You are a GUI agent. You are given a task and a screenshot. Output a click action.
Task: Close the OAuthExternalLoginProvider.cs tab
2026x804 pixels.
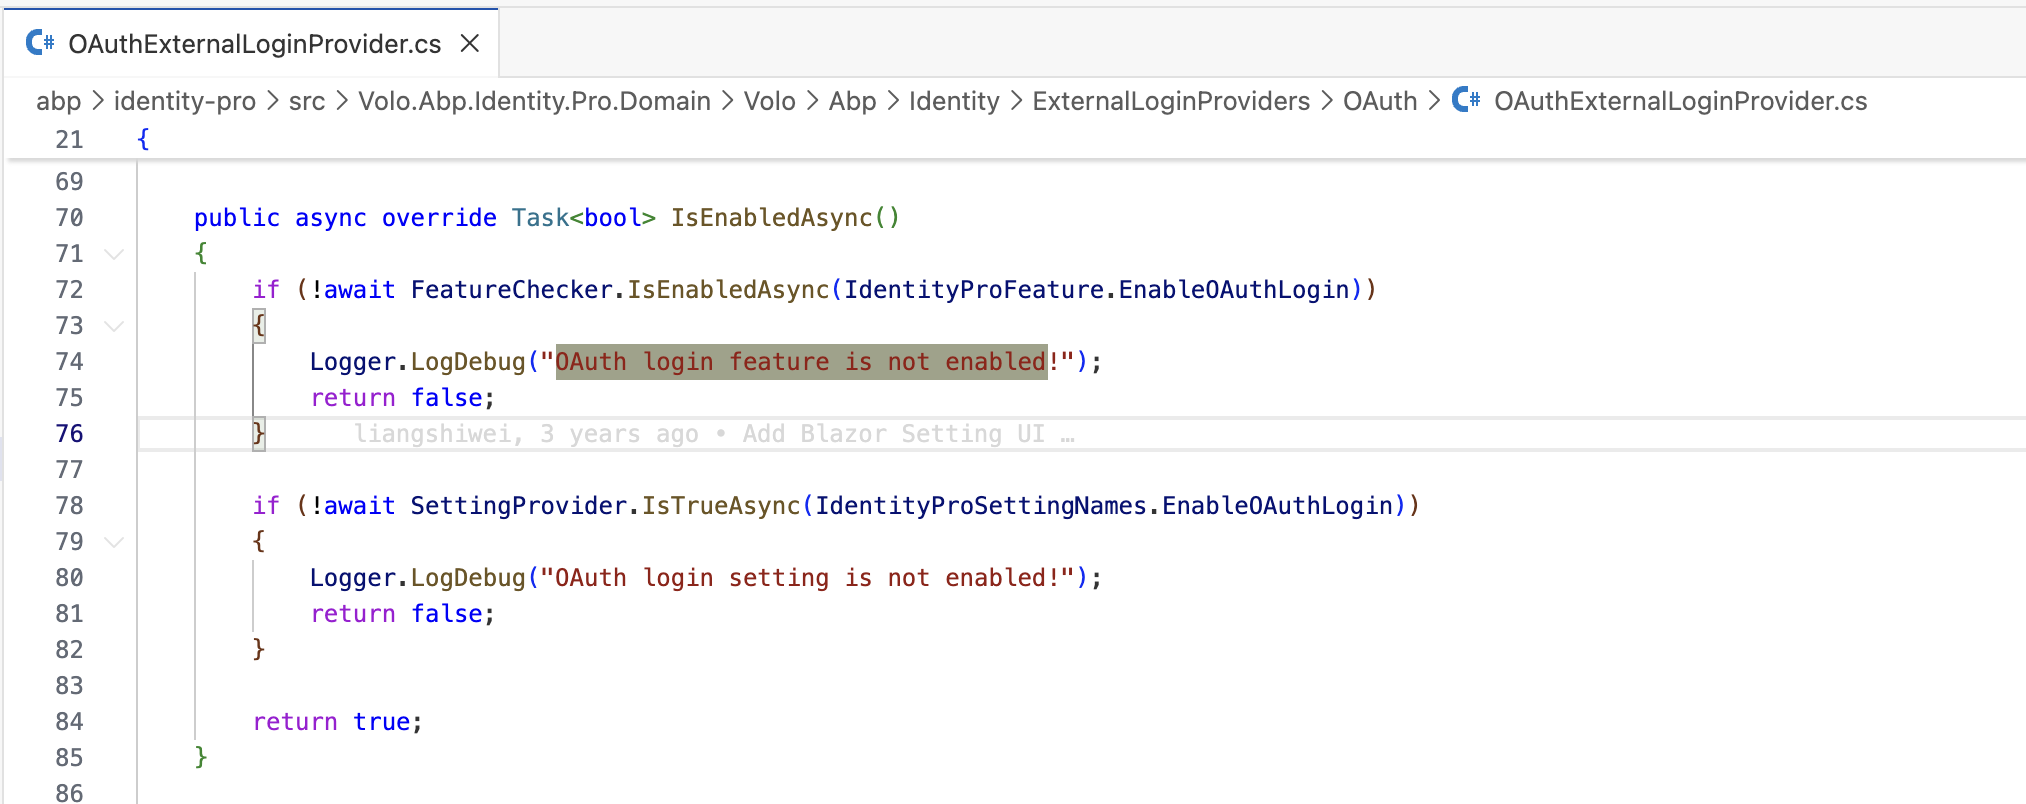(x=470, y=43)
